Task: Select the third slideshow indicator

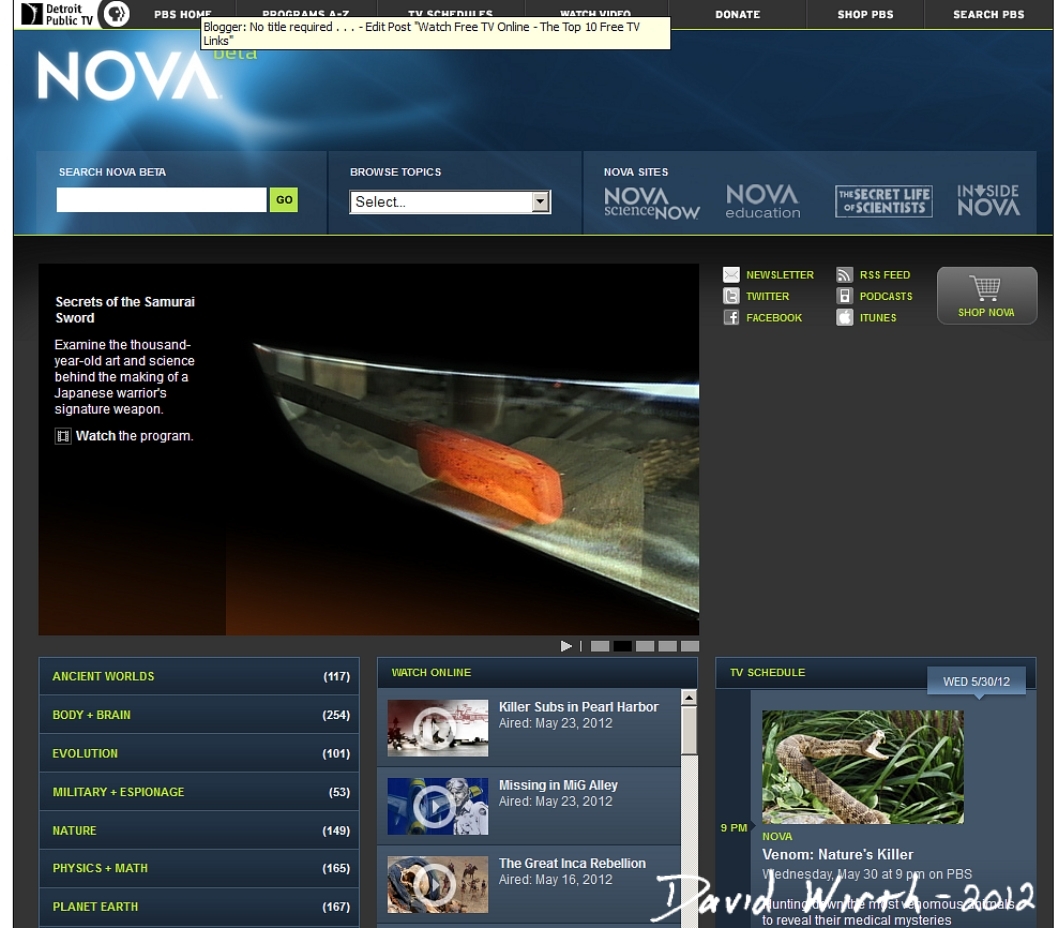Action: (645, 647)
